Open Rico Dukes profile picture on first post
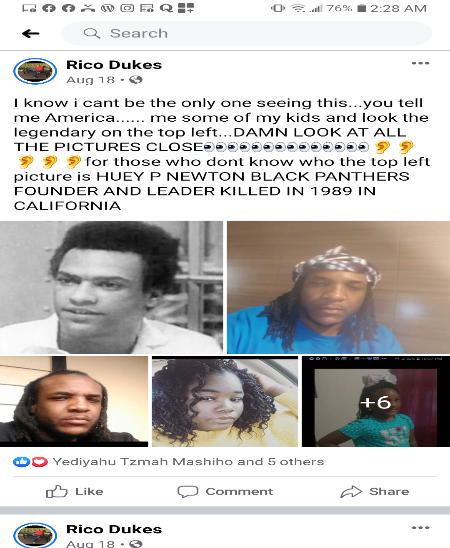Image resolution: width=450 pixels, height=548 pixels. click(x=35, y=71)
